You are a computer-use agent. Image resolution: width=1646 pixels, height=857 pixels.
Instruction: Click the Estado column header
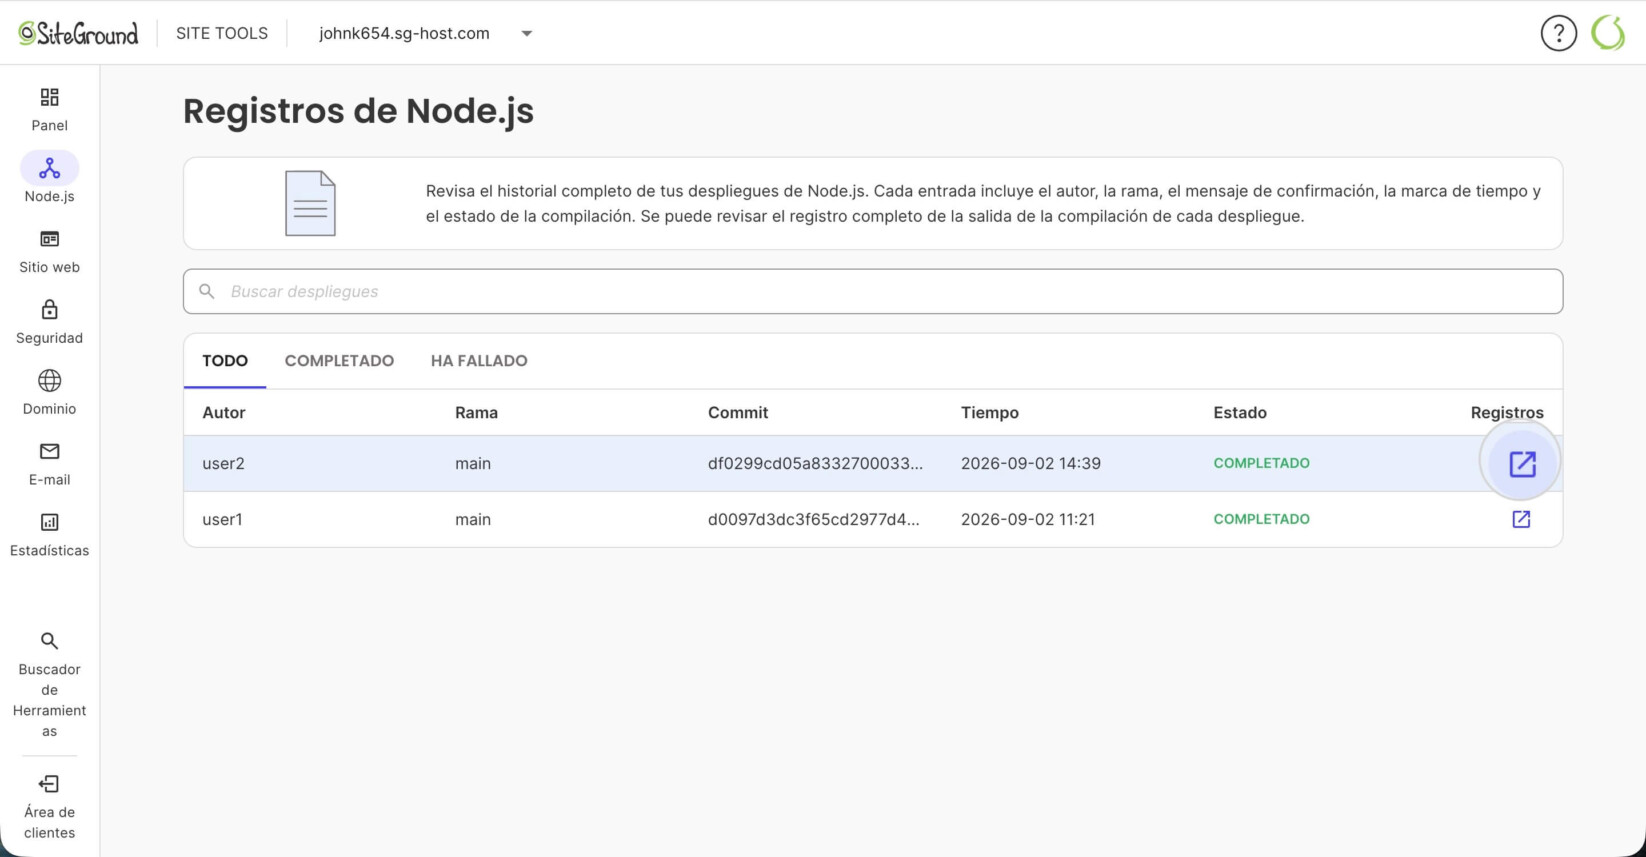pos(1240,412)
